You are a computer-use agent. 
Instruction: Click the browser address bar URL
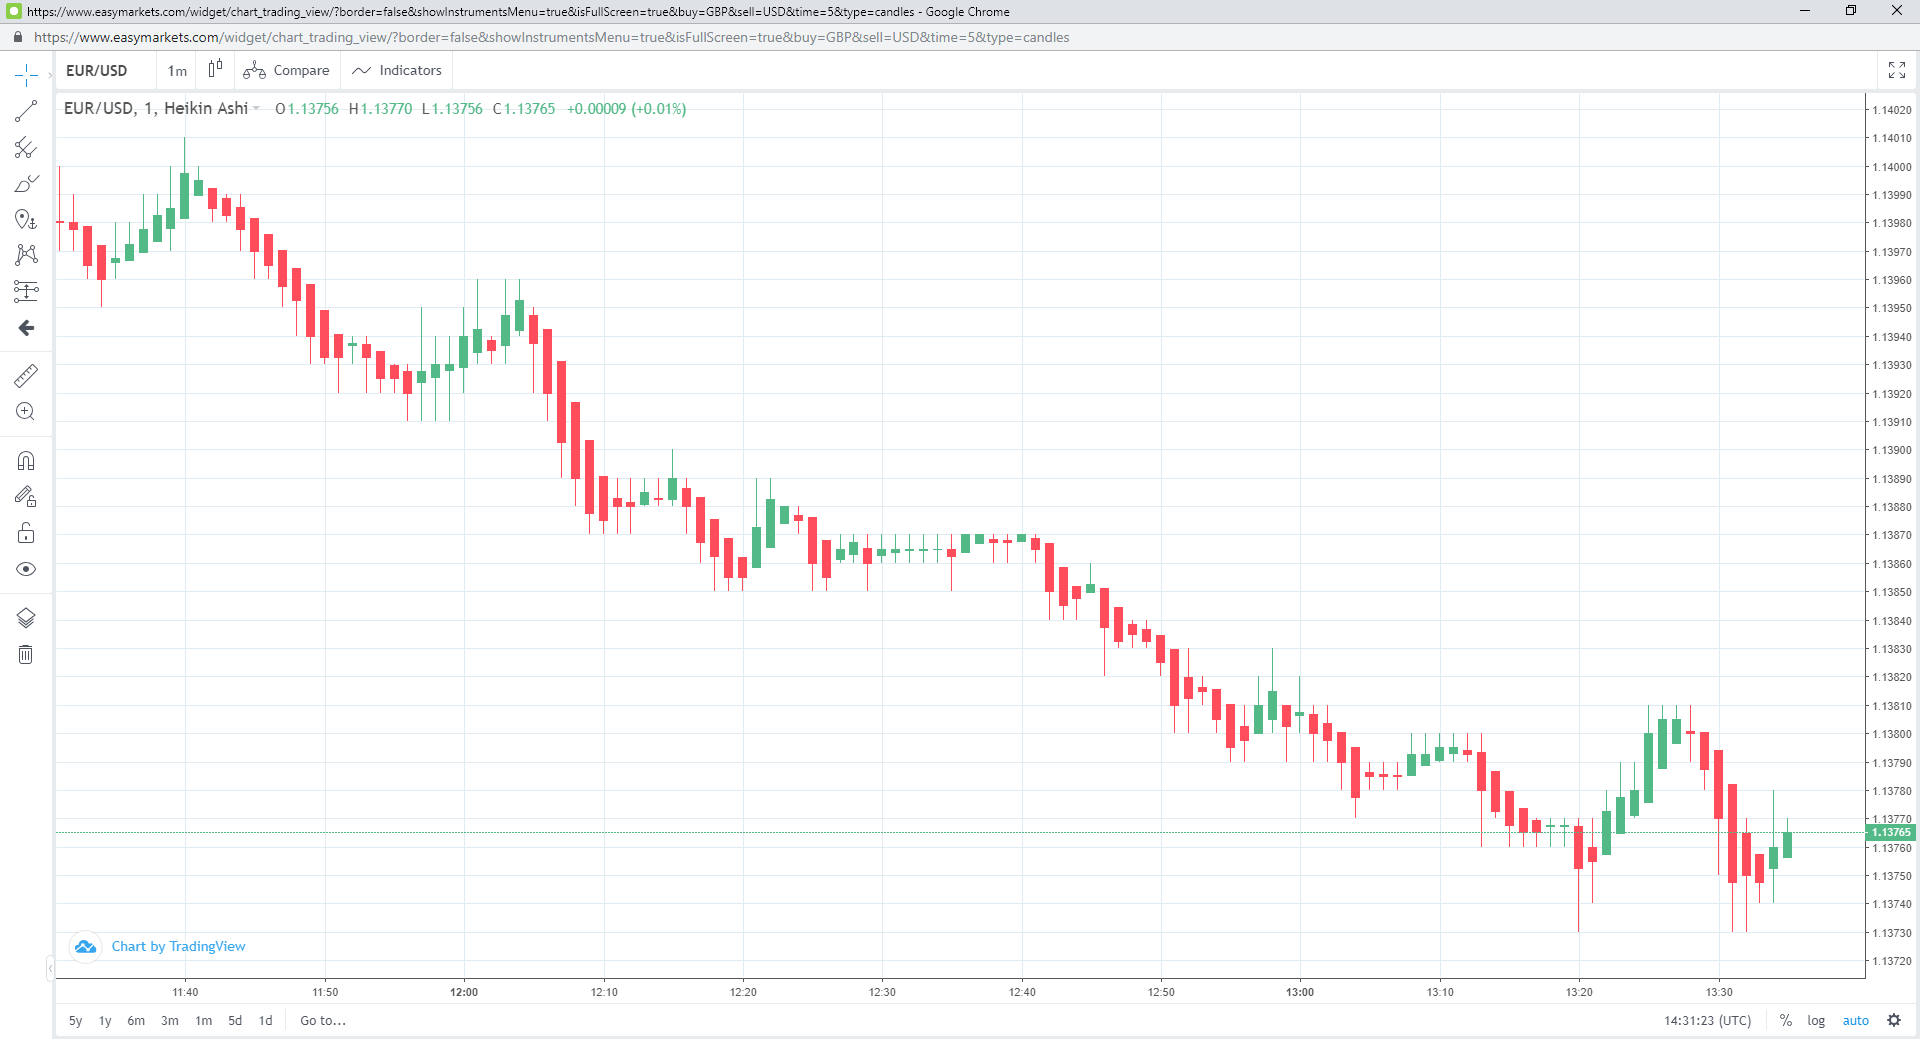tap(552, 37)
